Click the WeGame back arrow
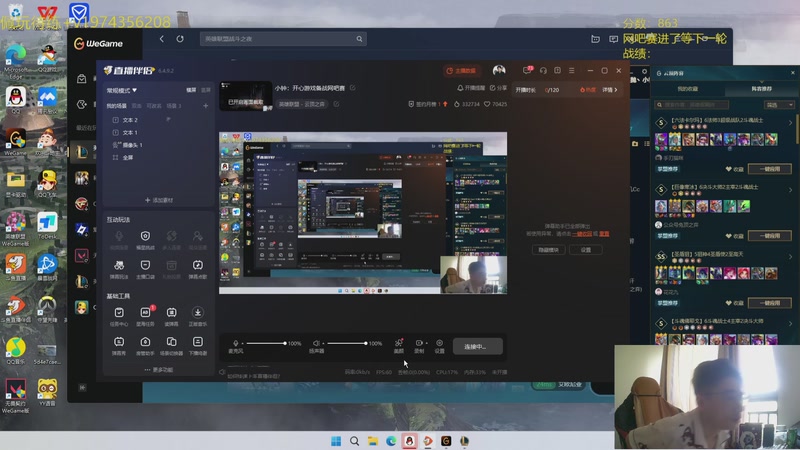 click(162, 39)
